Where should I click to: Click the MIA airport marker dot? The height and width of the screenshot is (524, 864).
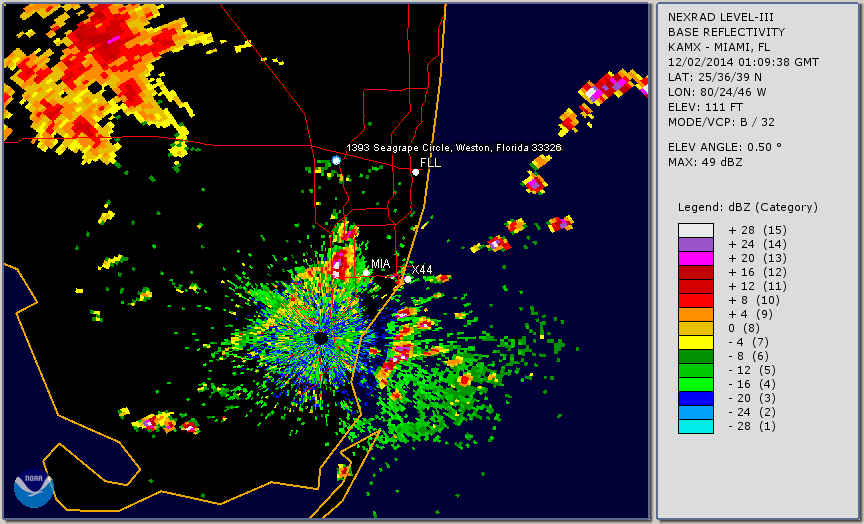[366, 273]
